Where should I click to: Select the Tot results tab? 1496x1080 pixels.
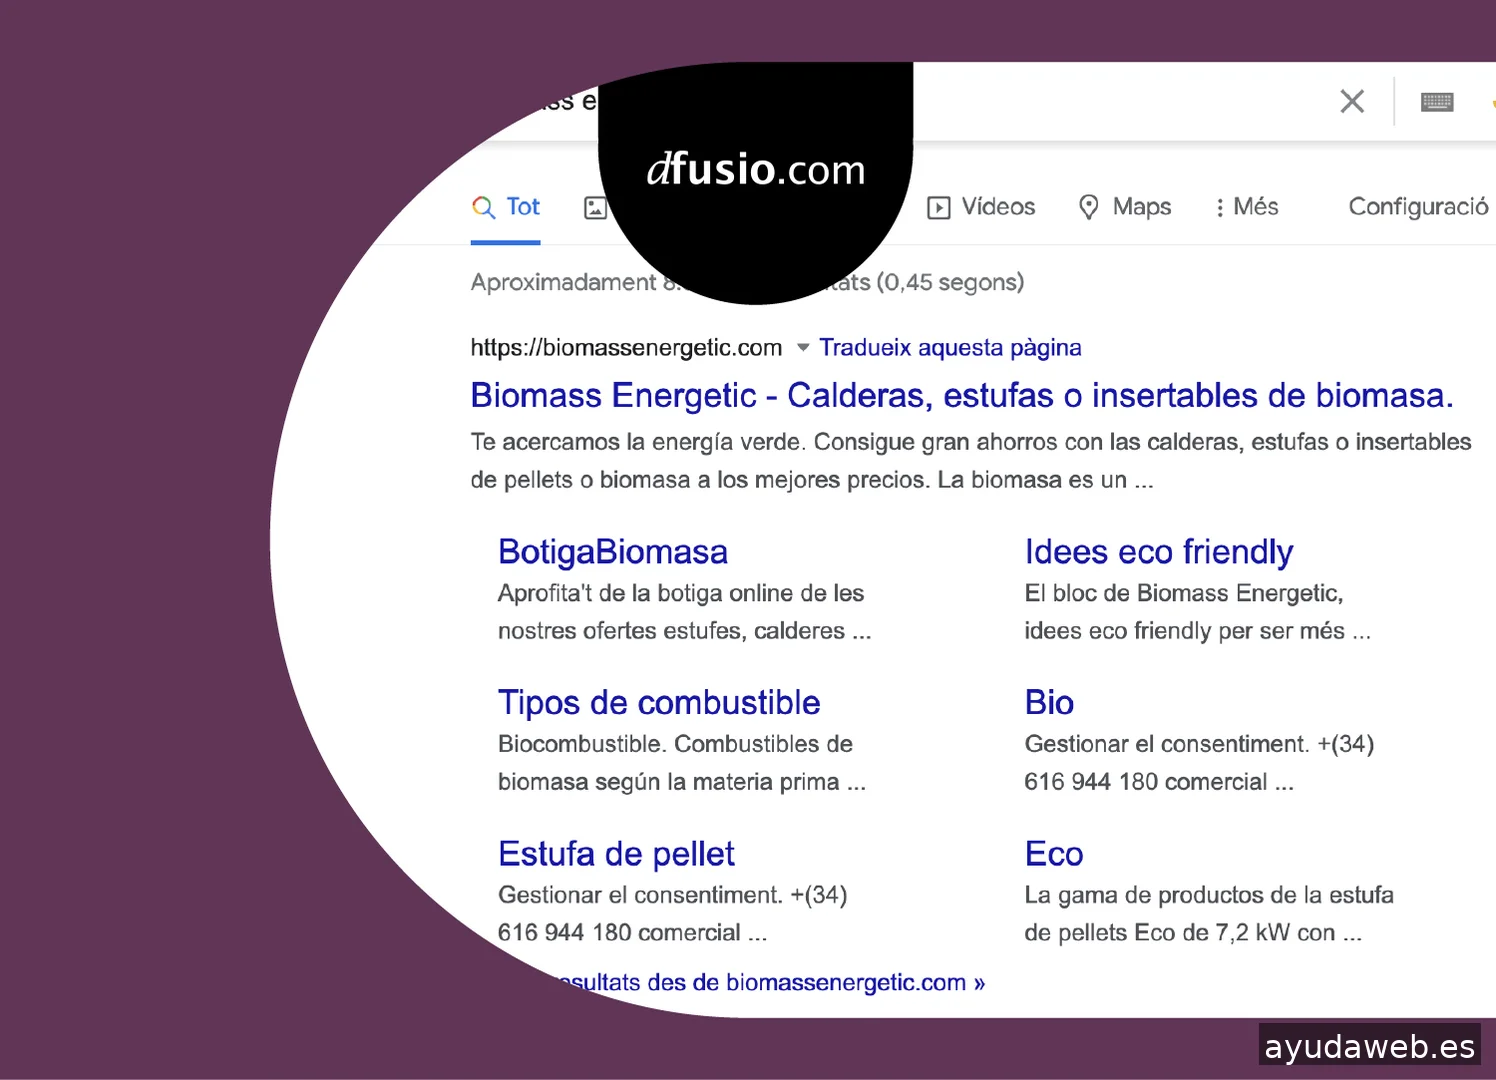pos(507,207)
